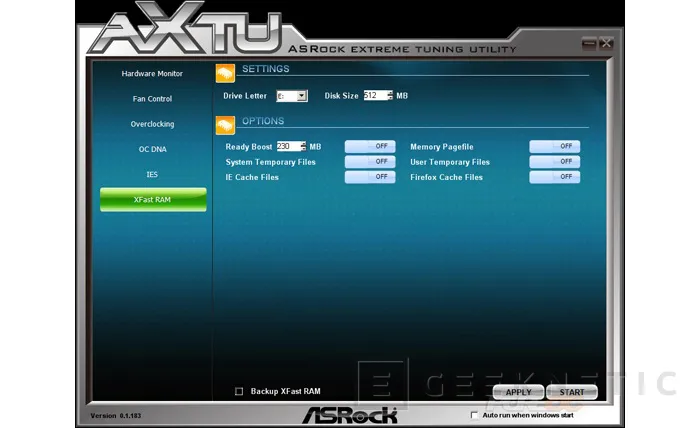Adjust the Disk Size spinner arrows
Screen dimensions: 700x428
click(x=390, y=96)
